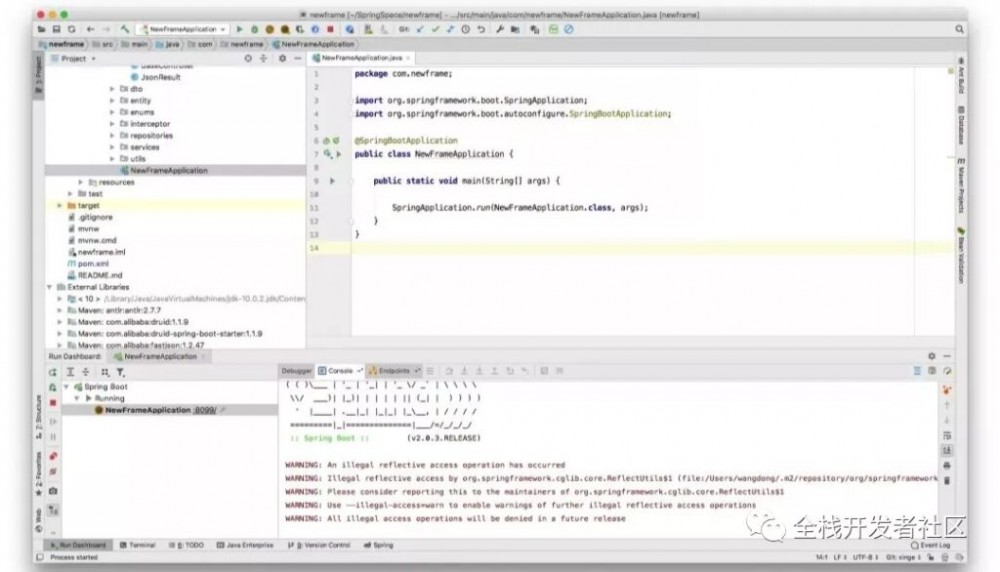Toggle the Database tool window stripe
Screen dimensions: 1000x572
pos(960,126)
